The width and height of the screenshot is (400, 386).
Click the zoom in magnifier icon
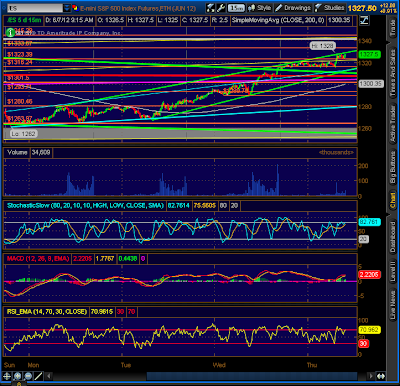(17, 376)
